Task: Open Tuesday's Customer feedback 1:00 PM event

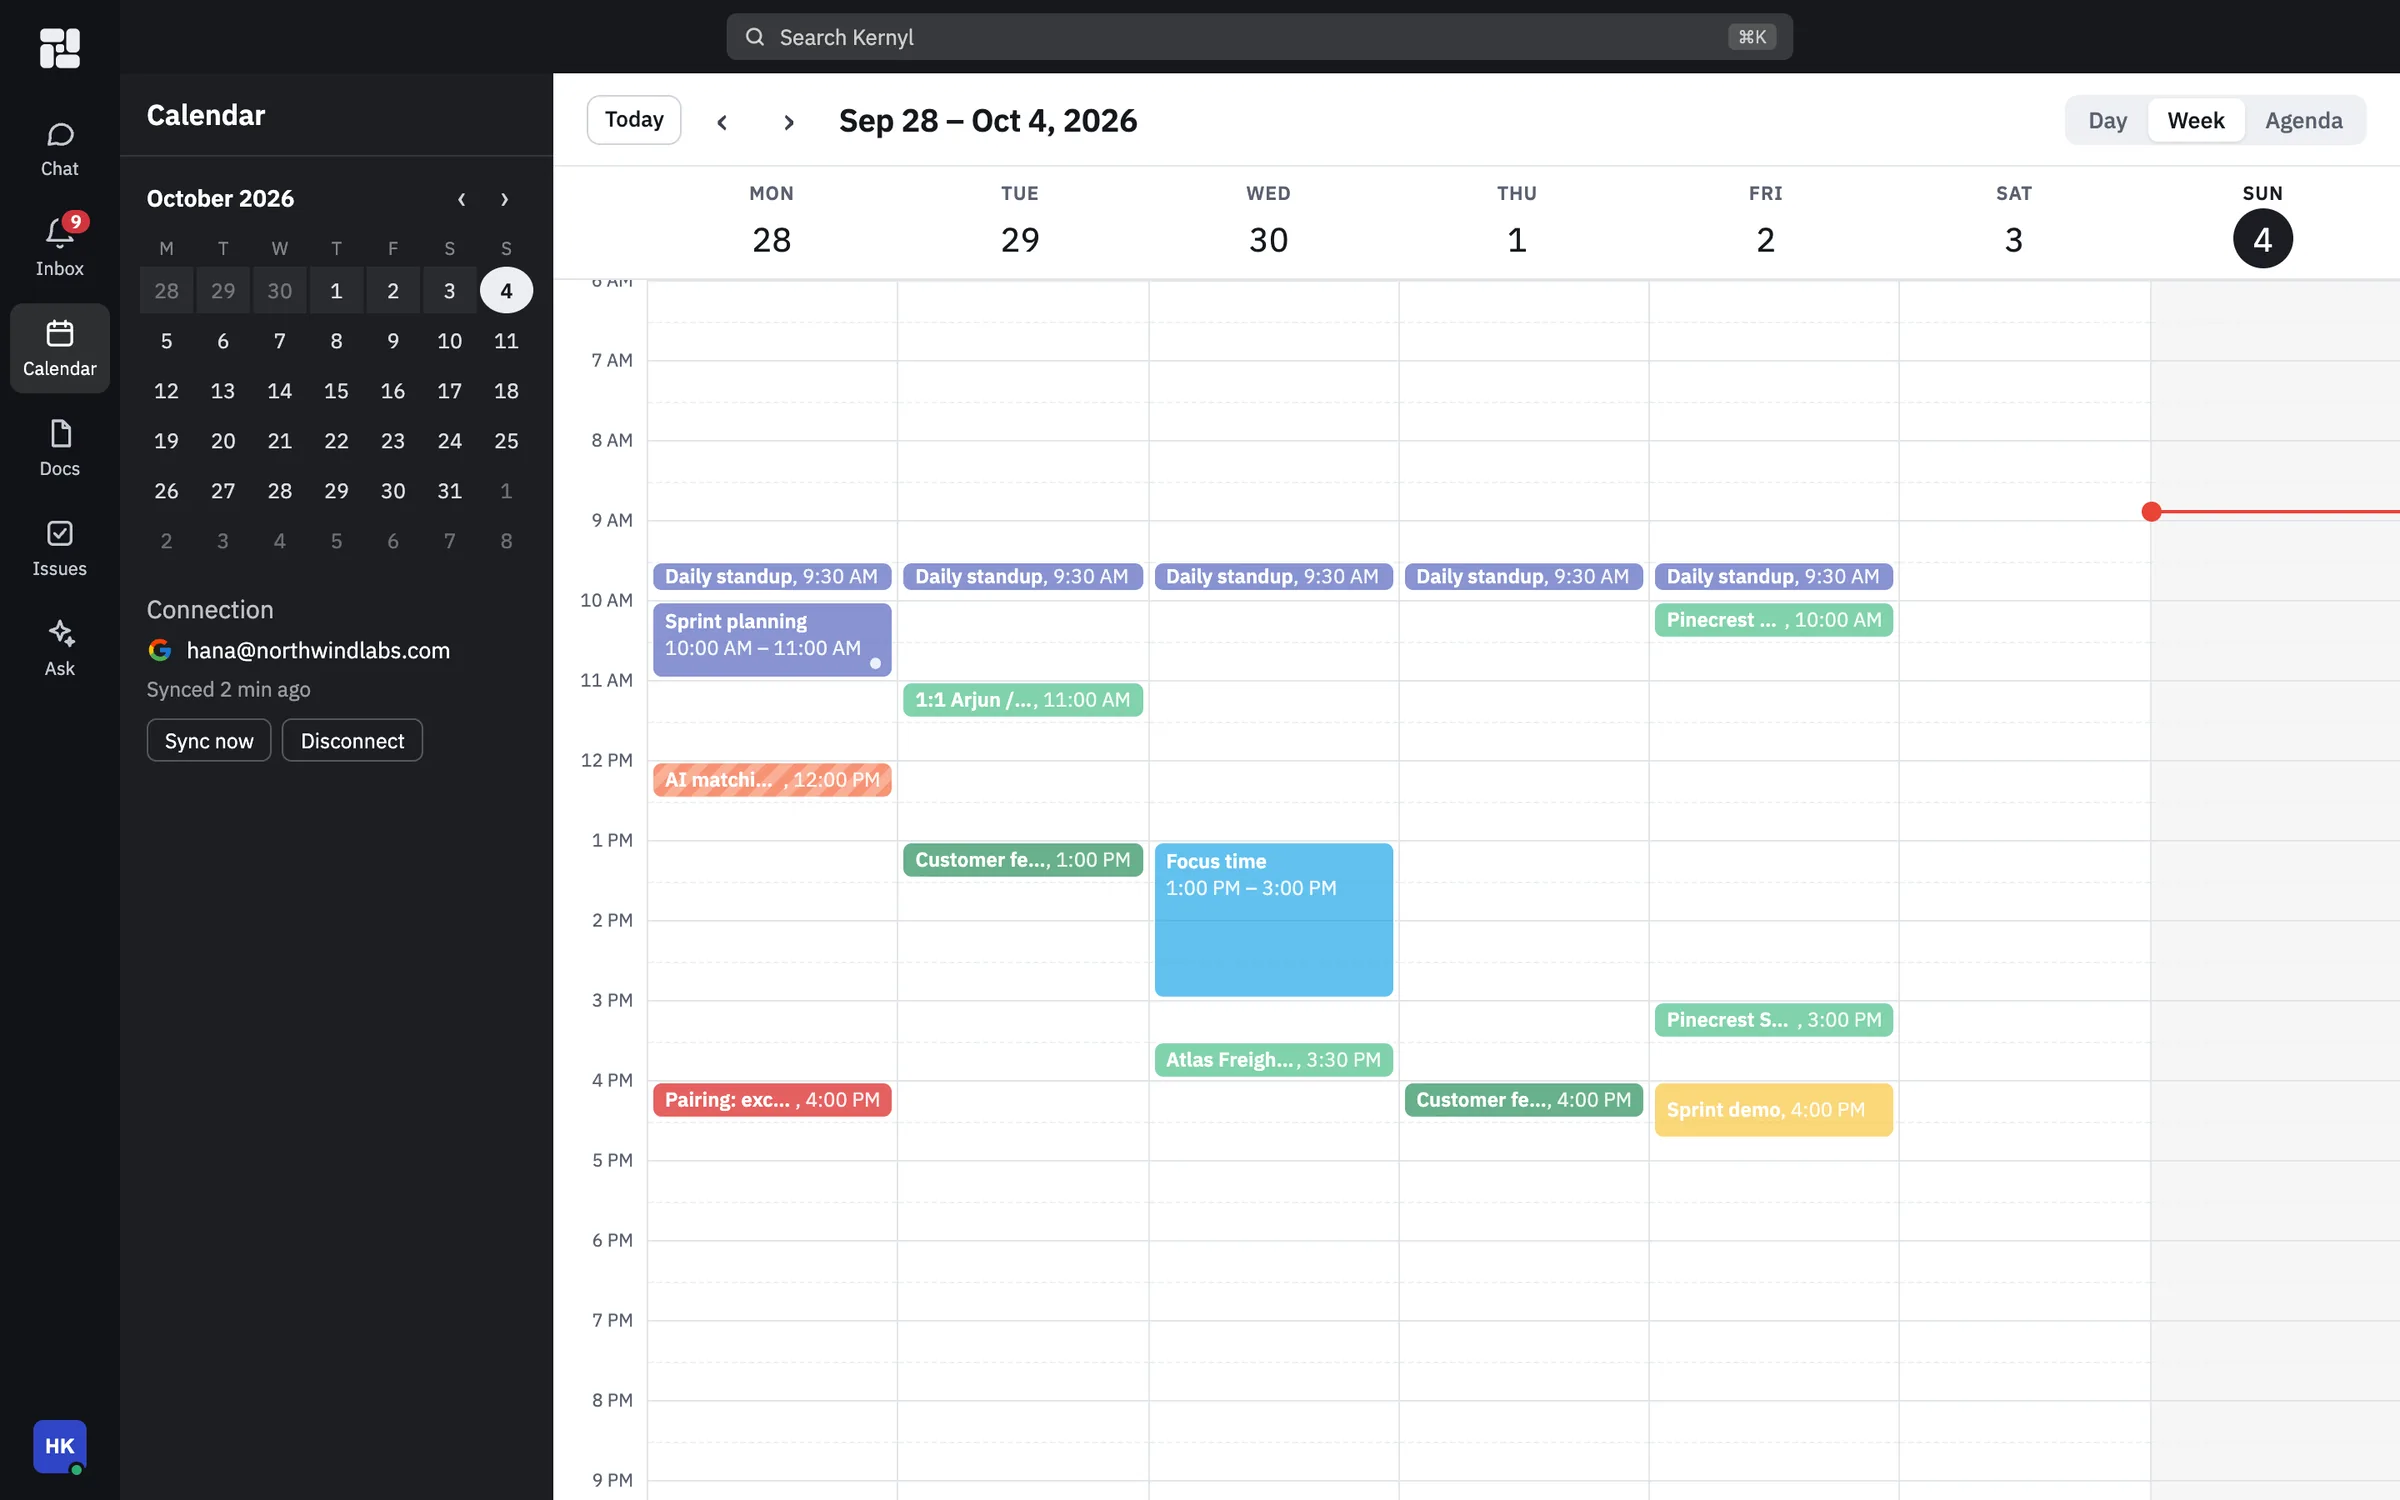Action: 1022,860
